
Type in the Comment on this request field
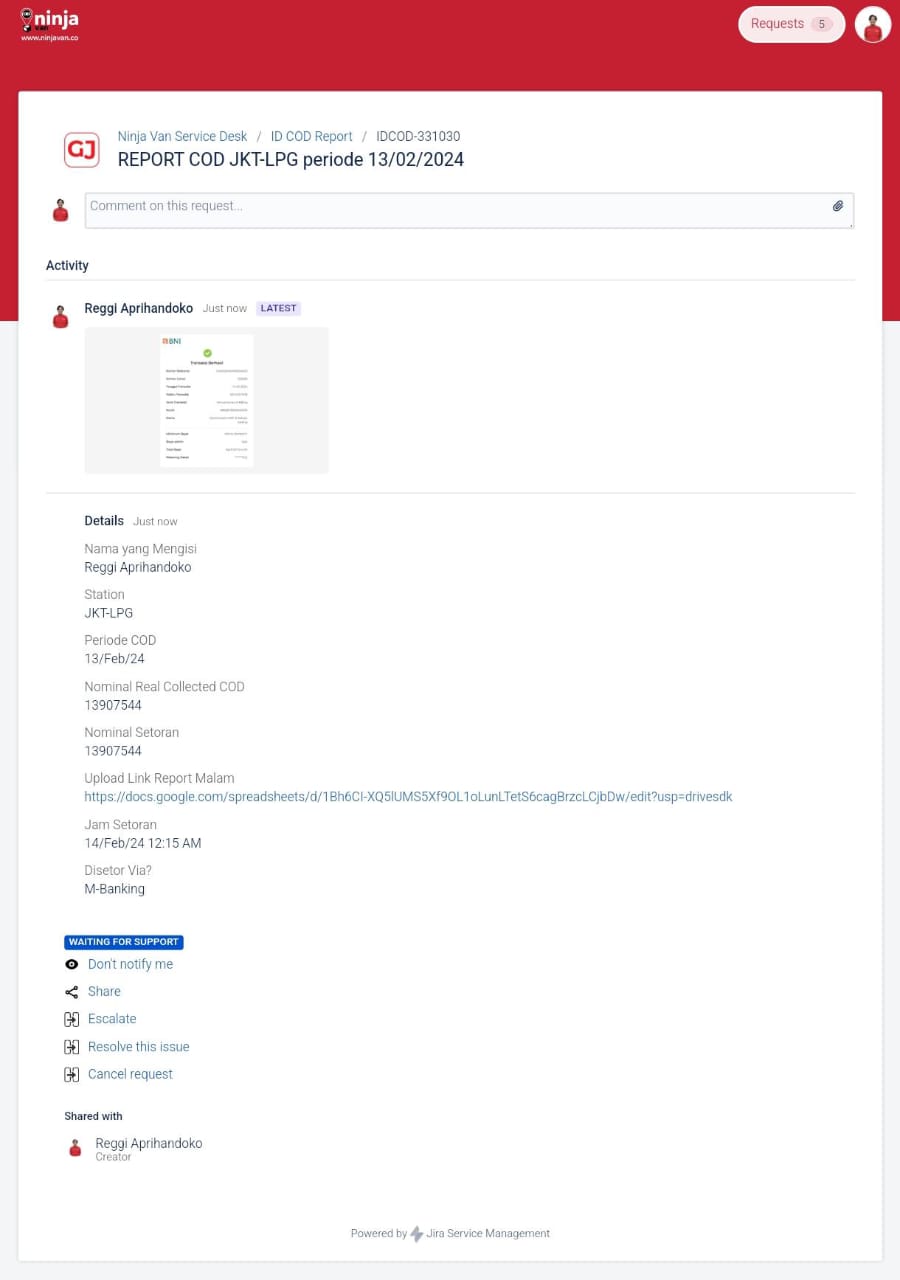455,210
